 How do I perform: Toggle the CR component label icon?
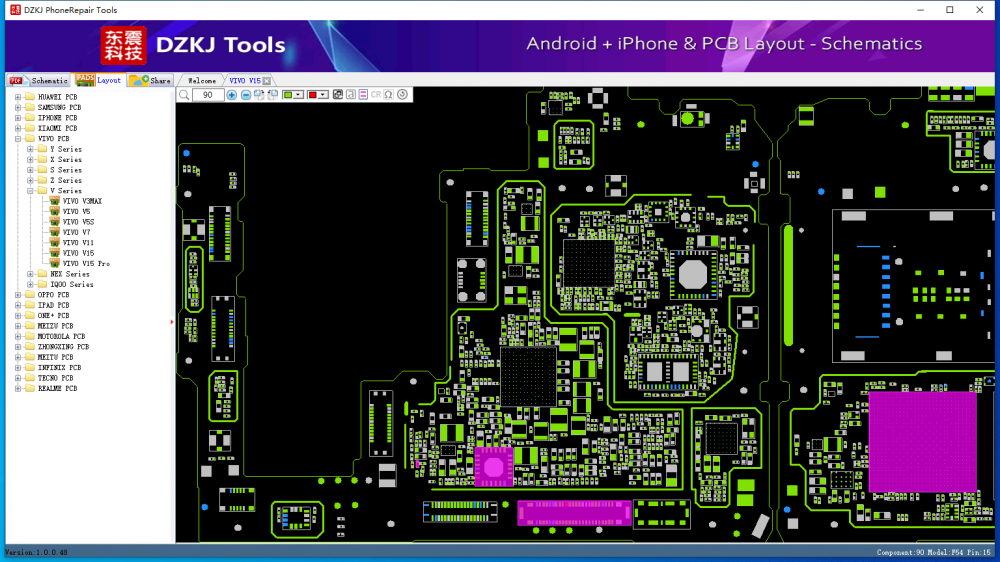[x=376, y=95]
